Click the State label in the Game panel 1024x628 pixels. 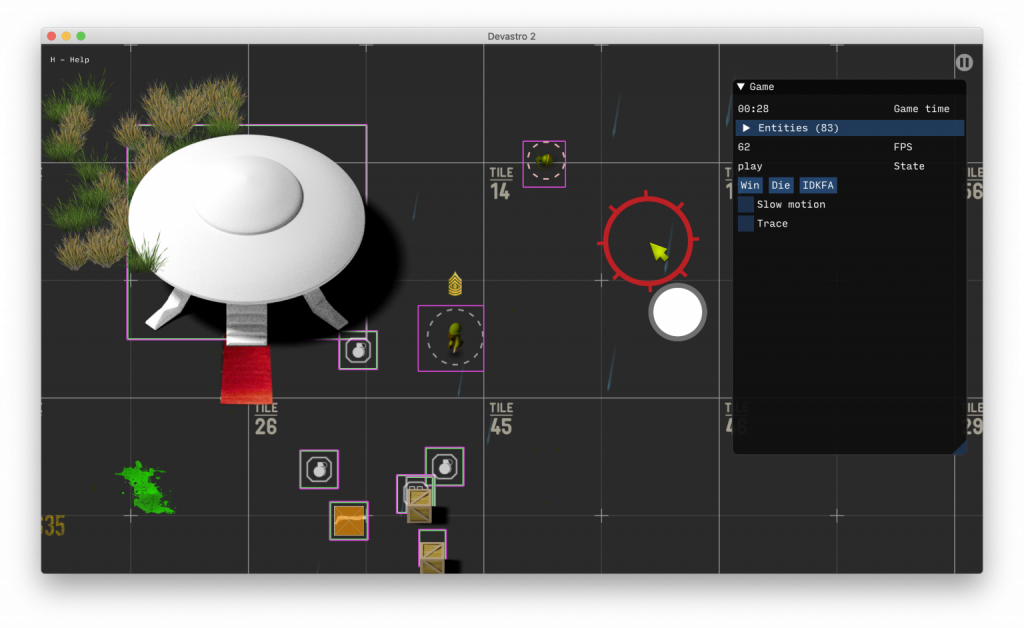(x=909, y=166)
